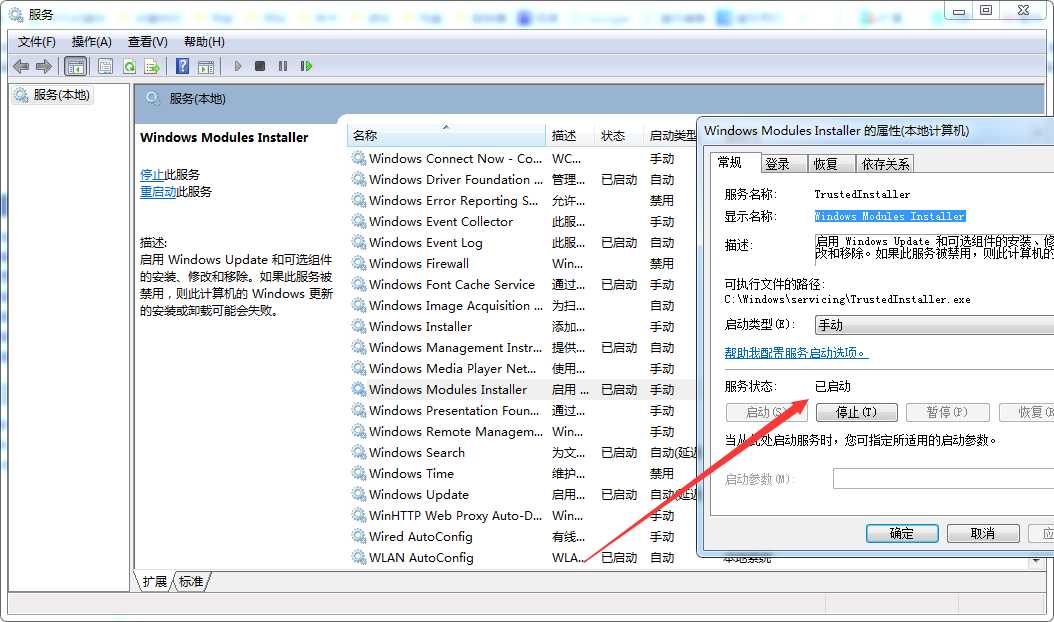Click the Restart Service toolbar icon
Screen dimensions: 1054x622
click(x=307, y=66)
